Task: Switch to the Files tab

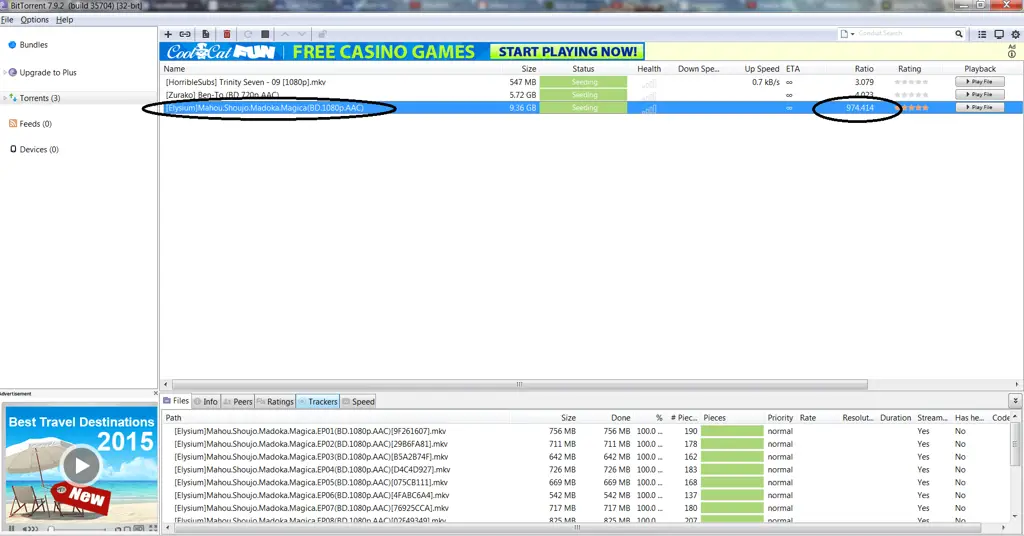Action: point(176,401)
